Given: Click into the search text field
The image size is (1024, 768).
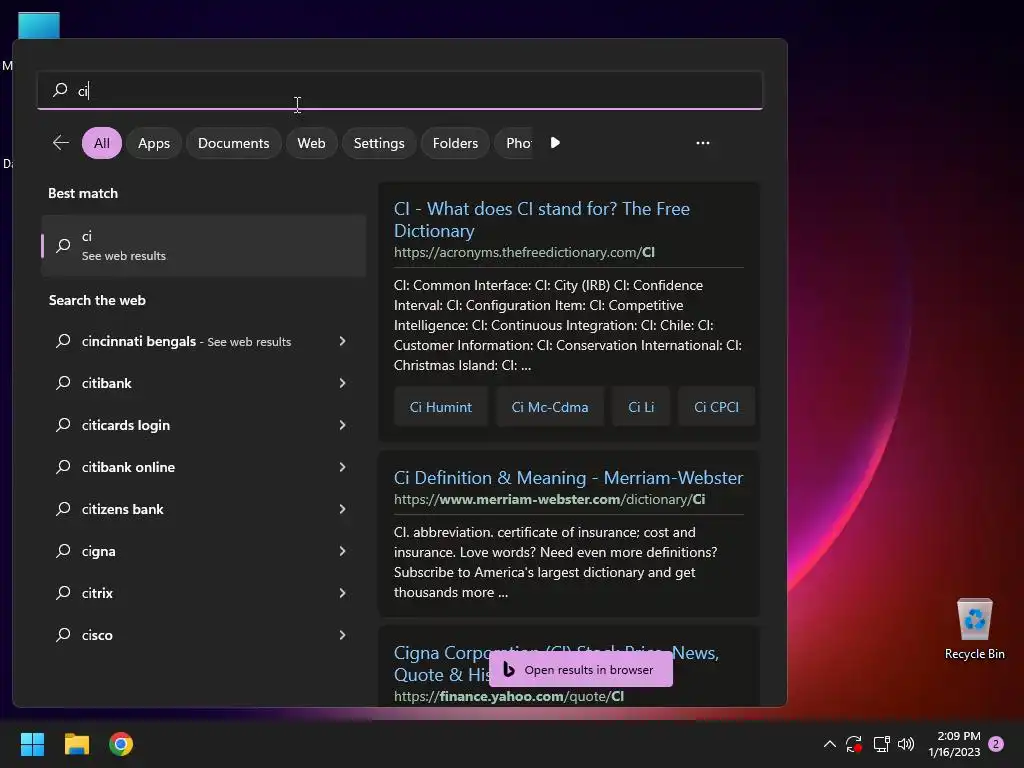Looking at the screenshot, I should (400, 90).
